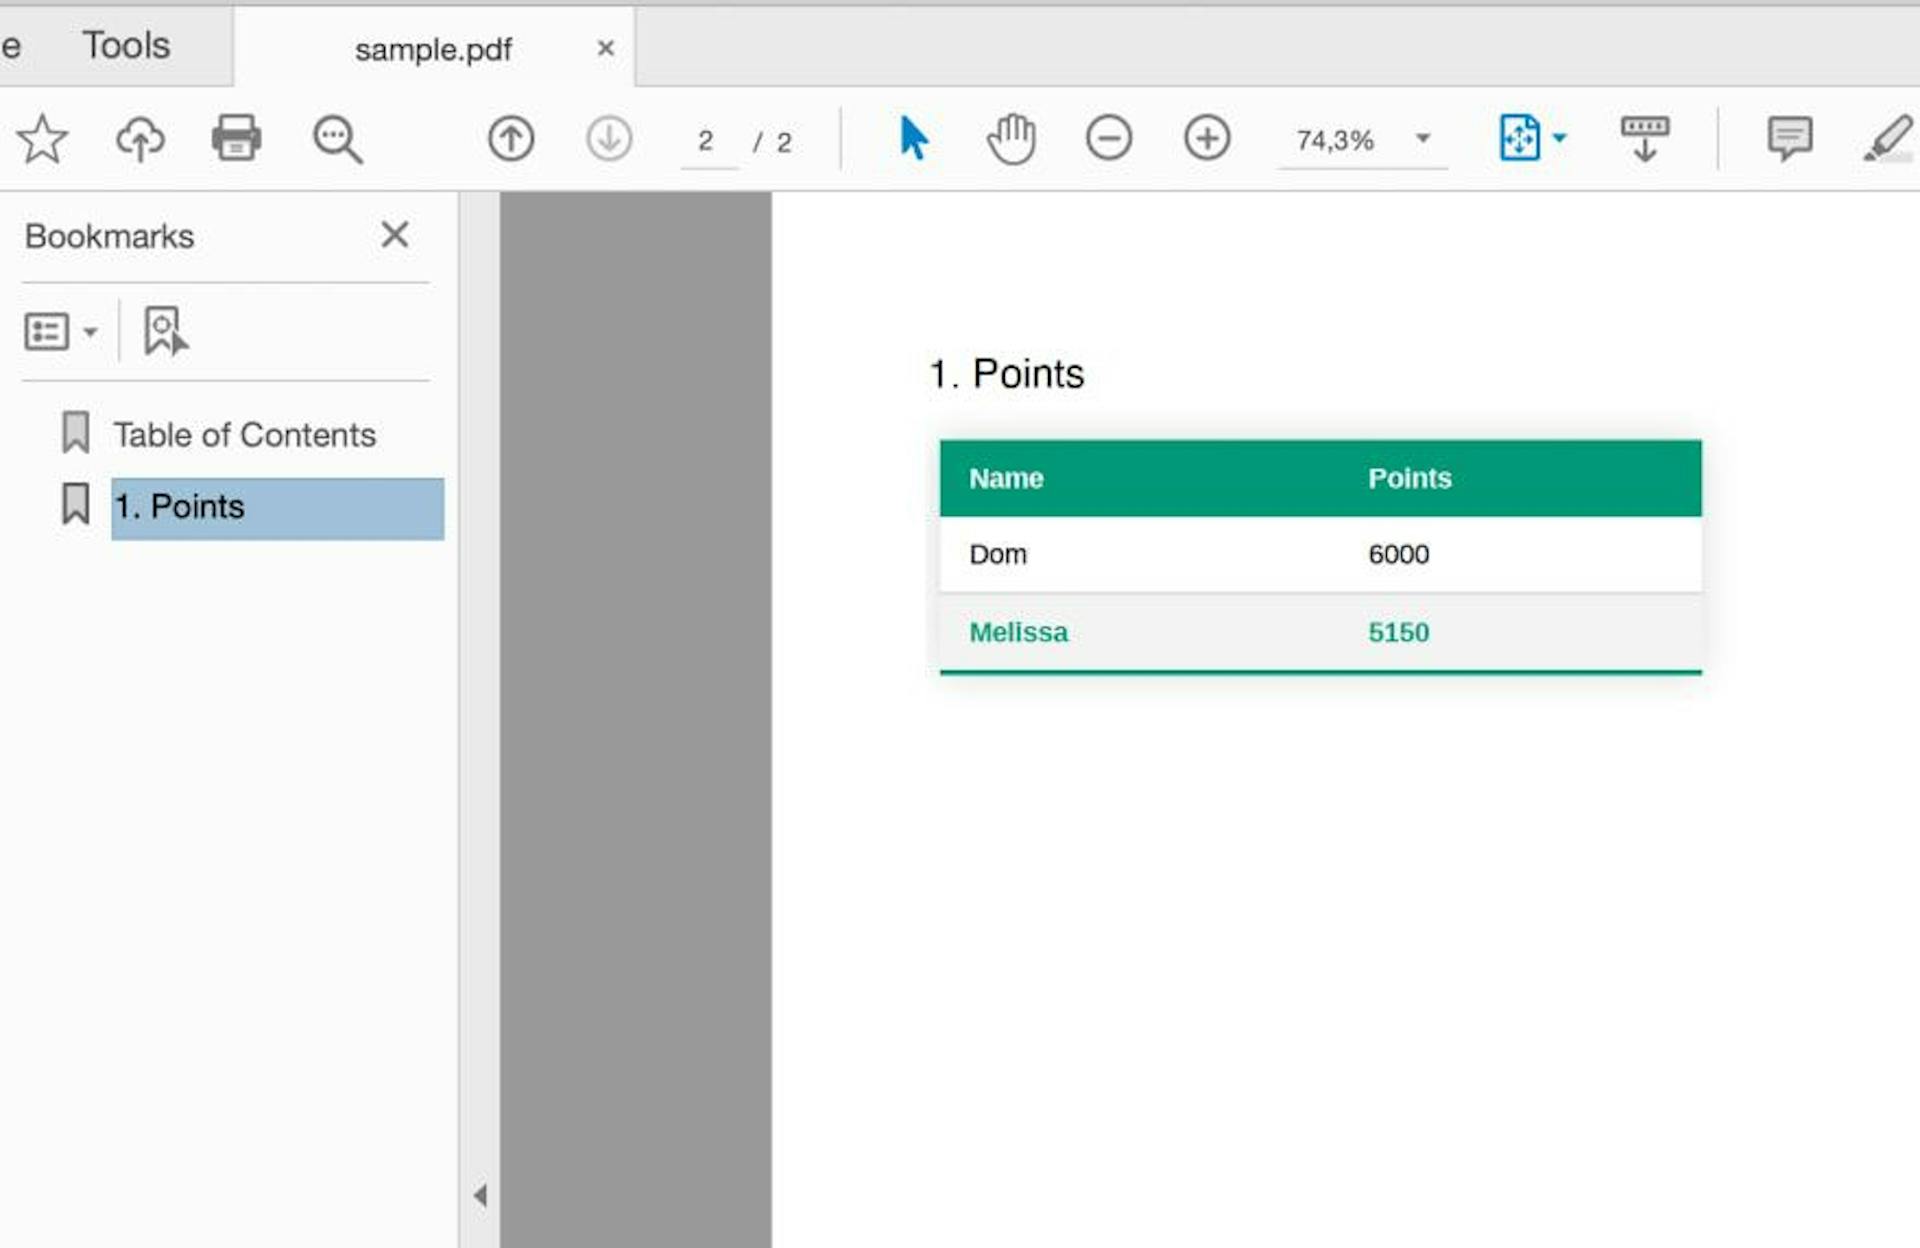Save file to Adobe cloud storage
Viewport: 1920px width, 1248px height.
(139, 139)
